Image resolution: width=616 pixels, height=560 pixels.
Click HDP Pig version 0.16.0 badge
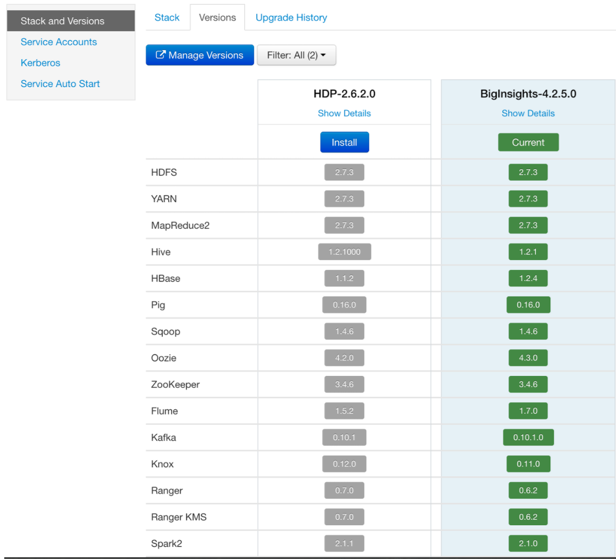pos(344,305)
